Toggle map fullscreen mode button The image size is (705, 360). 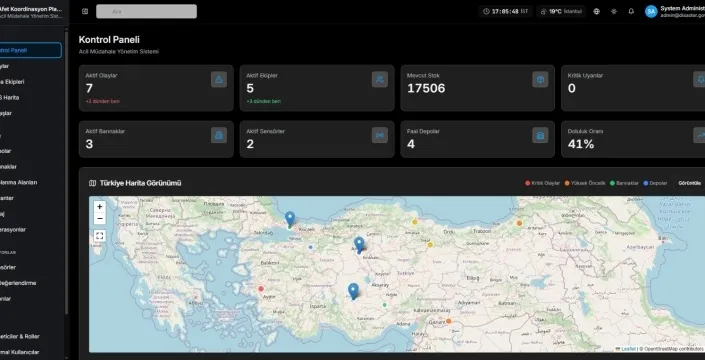coord(100,236)
